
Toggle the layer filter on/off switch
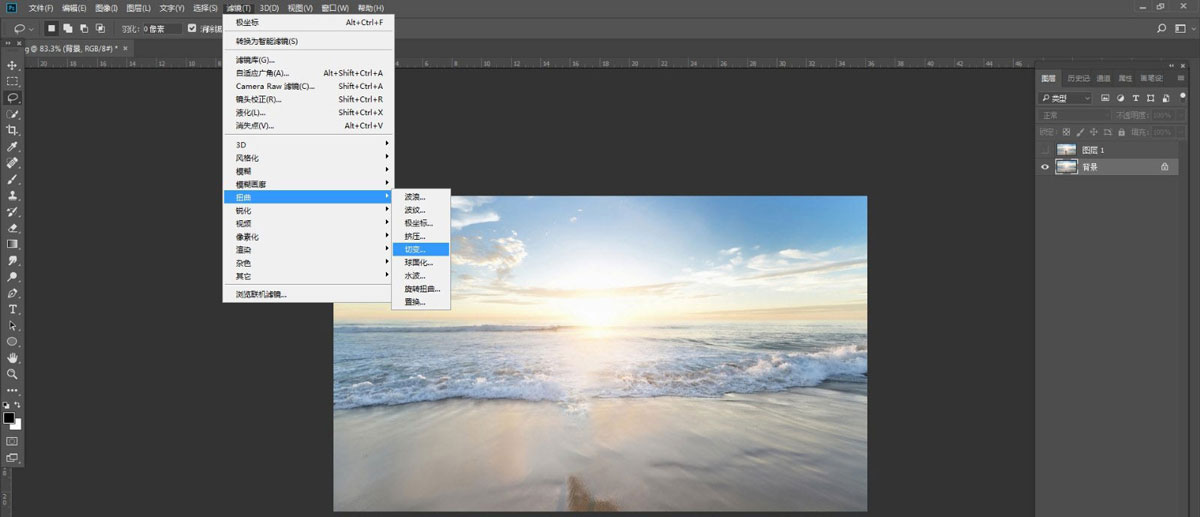pyautogui.click(x=1181, y=96)
